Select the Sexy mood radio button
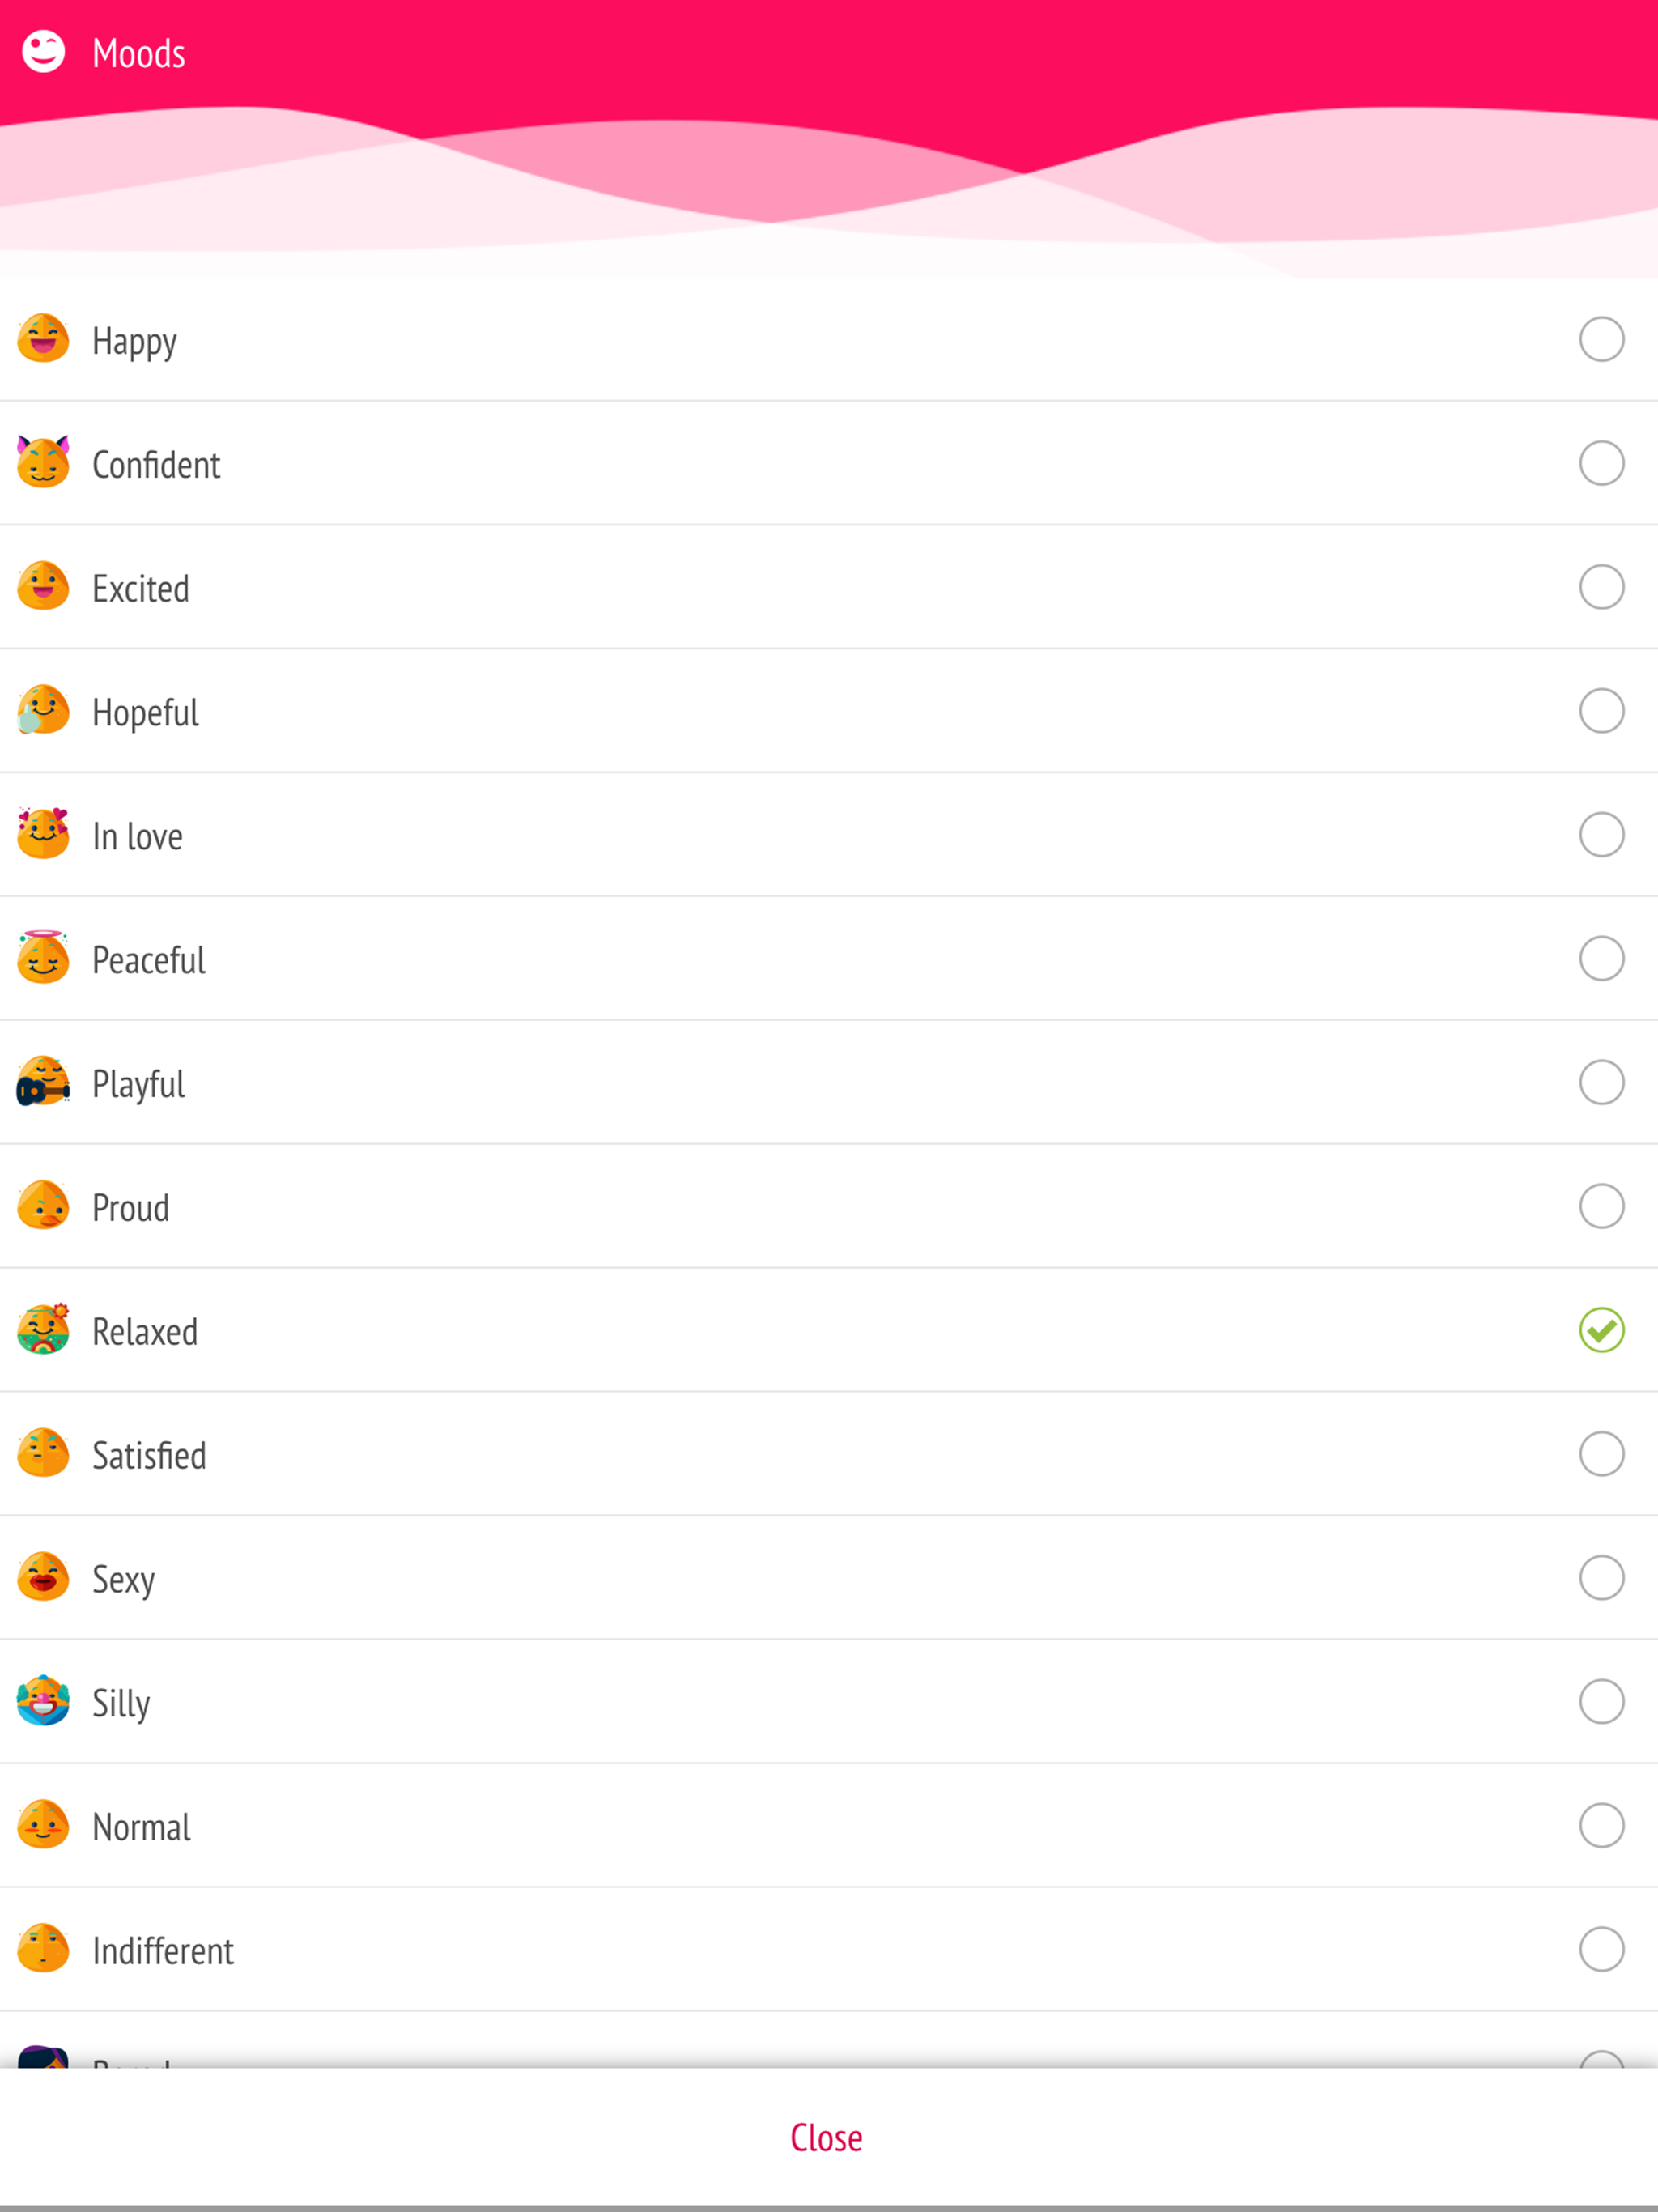This screenshot has width=1658, height=2212. 1602,1577
